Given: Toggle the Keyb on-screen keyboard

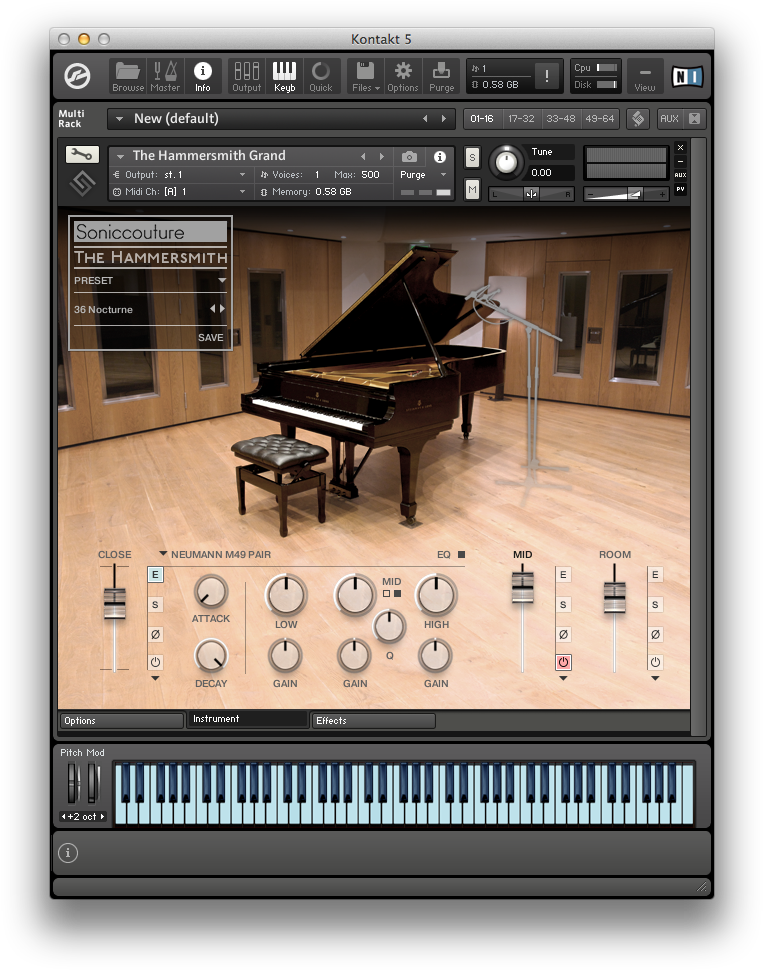Looking at the screenshot, I should click(x=285, y=77).
